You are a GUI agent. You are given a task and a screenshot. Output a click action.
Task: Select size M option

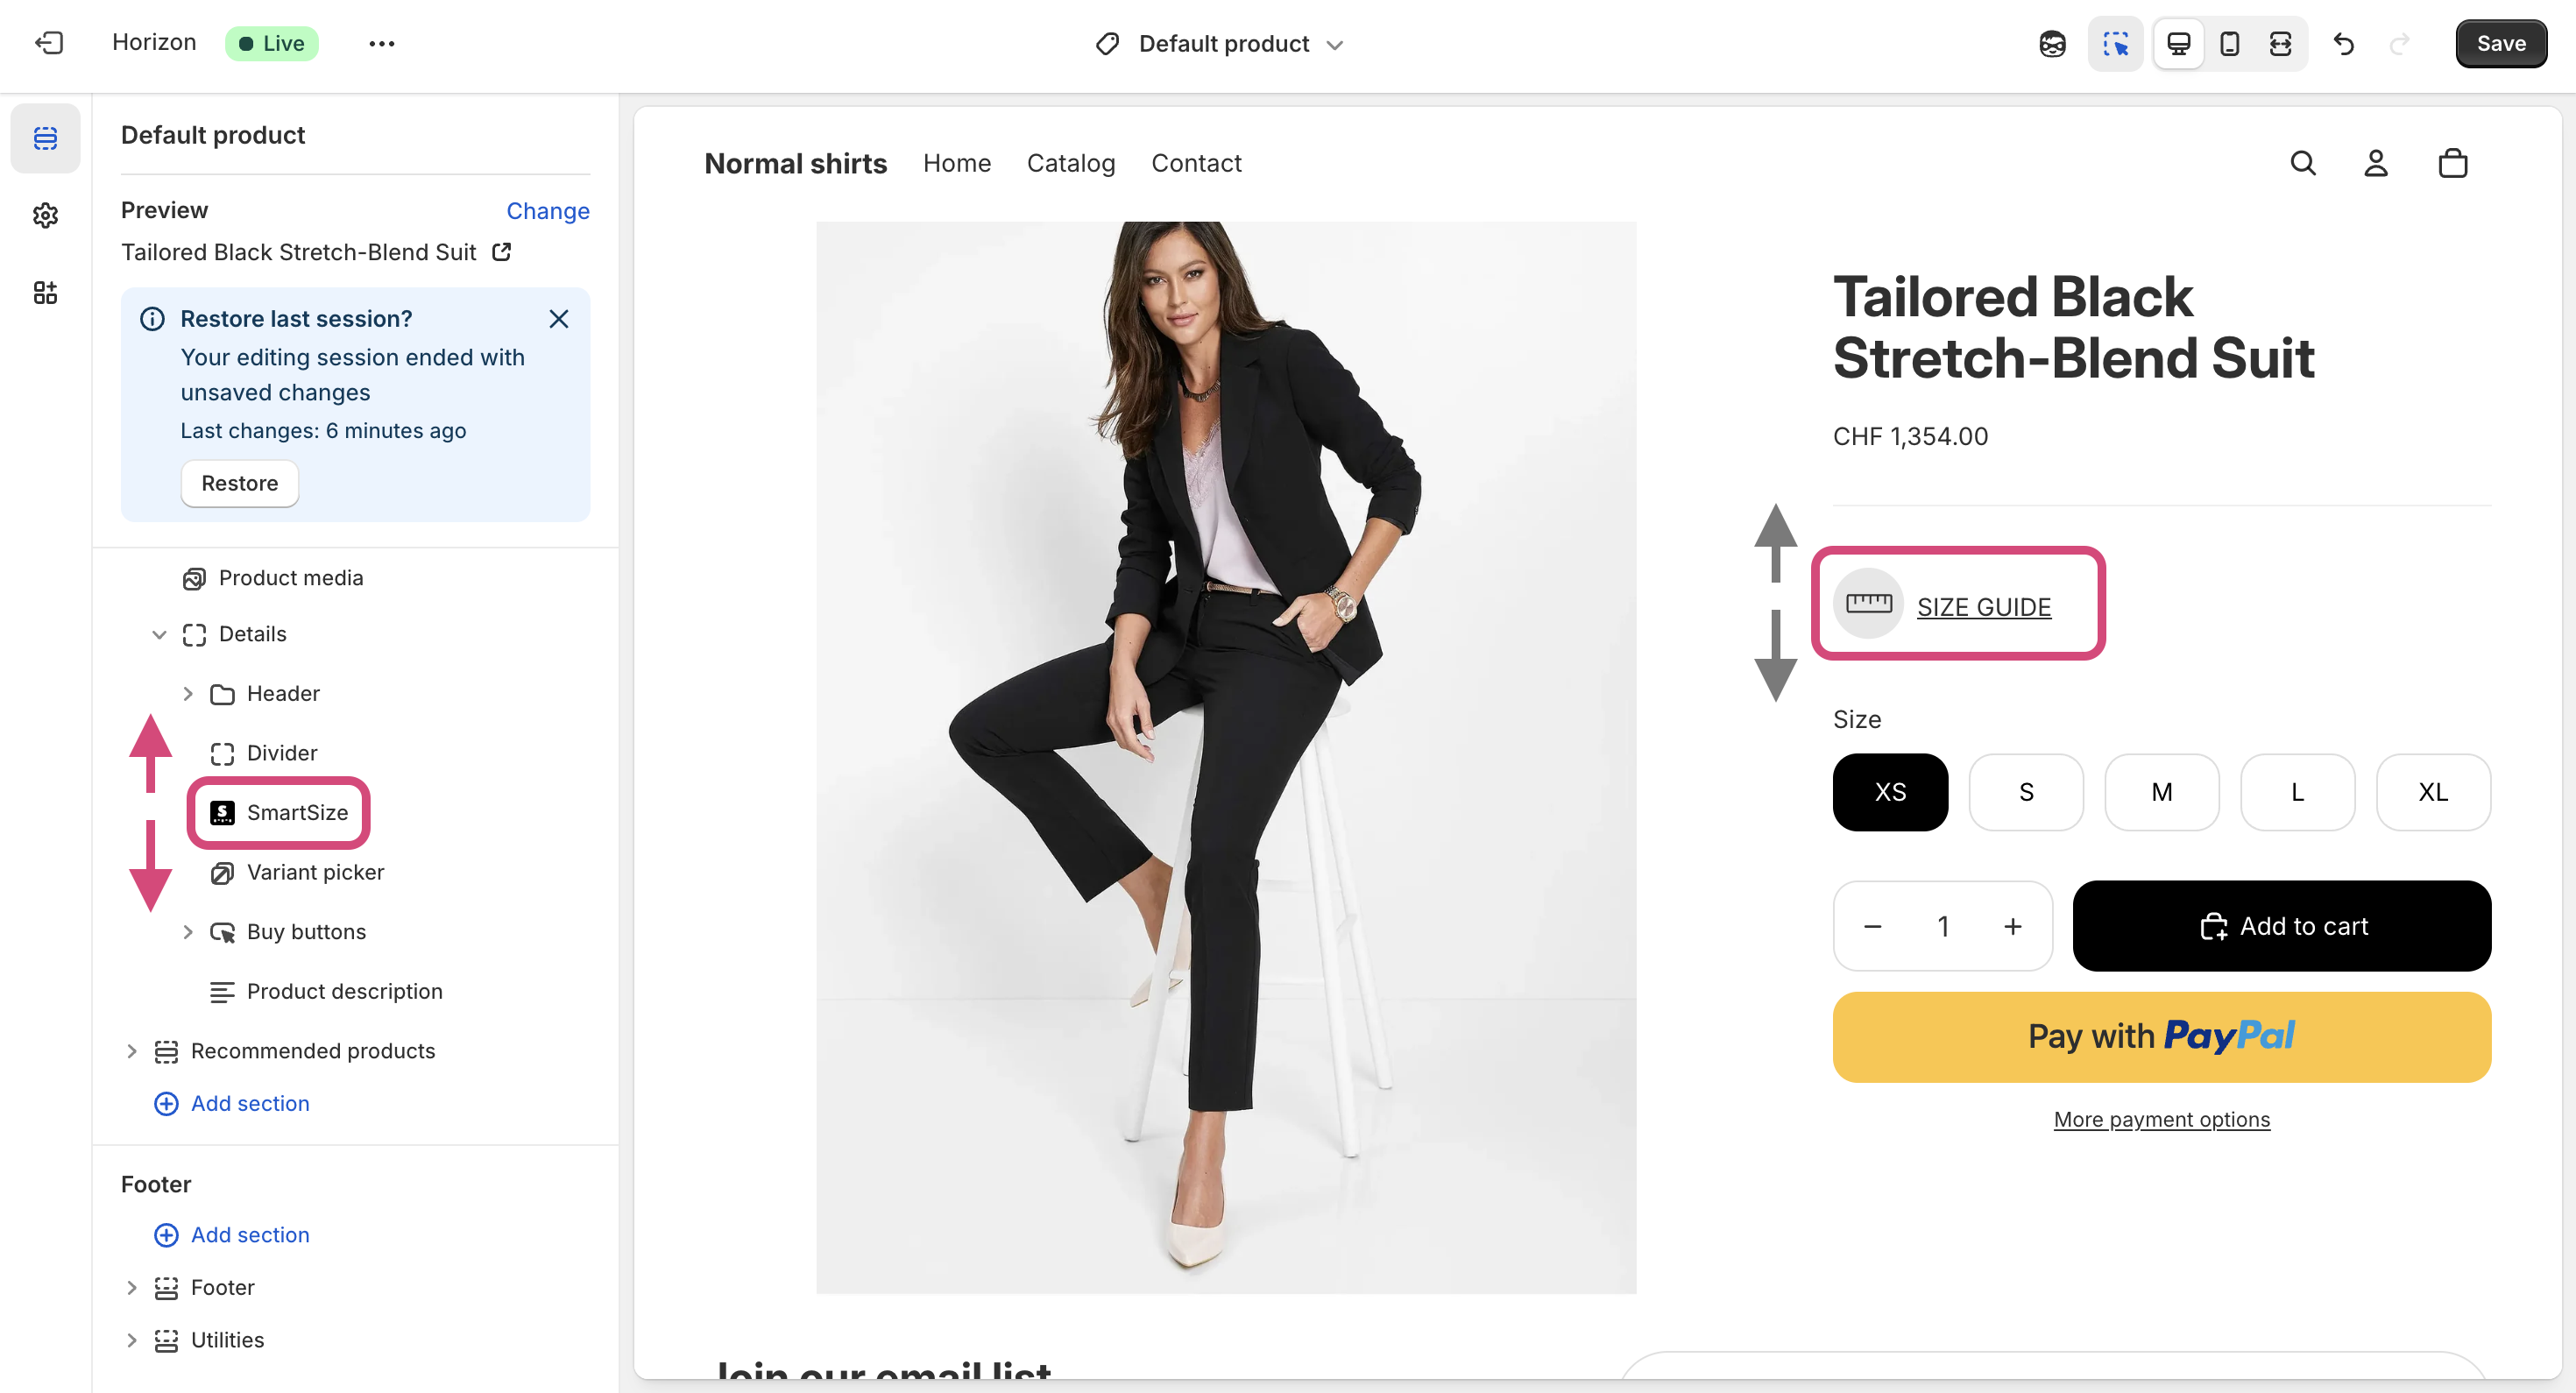tap(2161, 792)
